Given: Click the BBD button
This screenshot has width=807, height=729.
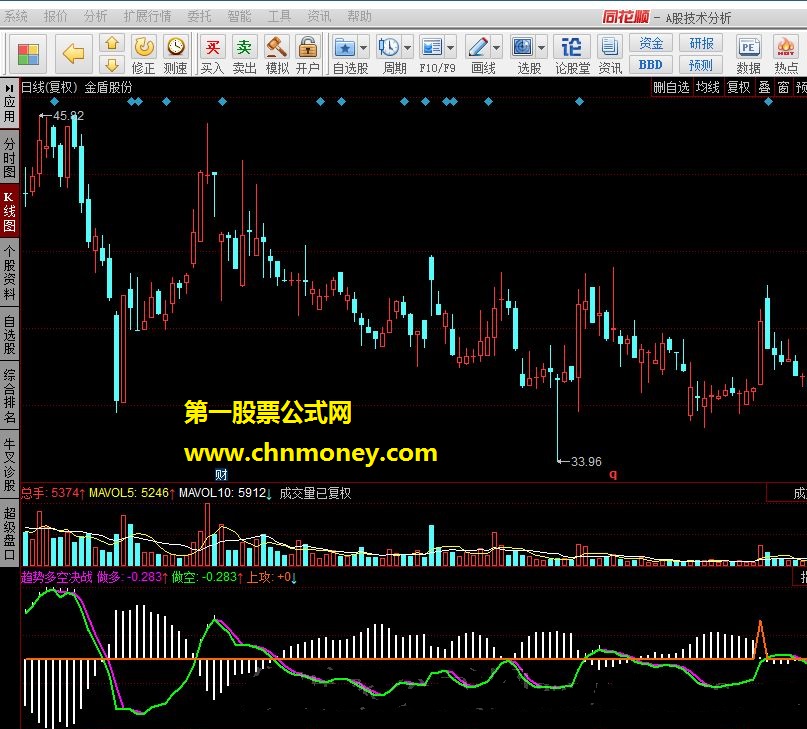Looking at the screenshot, I should pyautogui.click(x=651, y=65).
